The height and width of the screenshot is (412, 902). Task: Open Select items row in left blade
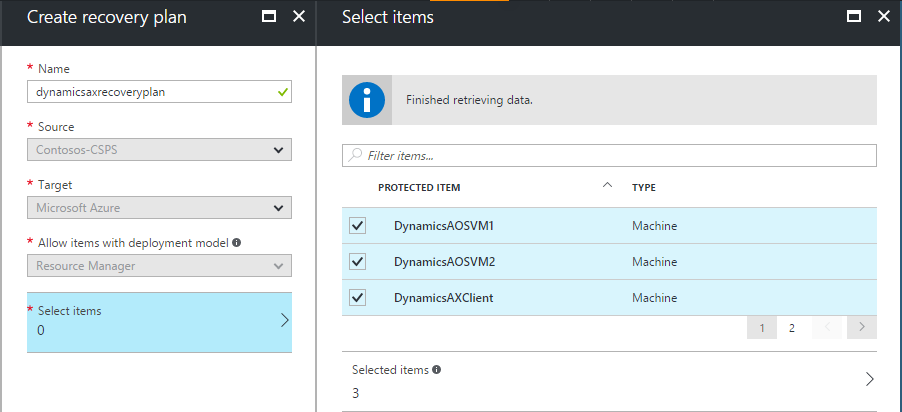[159, 322]
